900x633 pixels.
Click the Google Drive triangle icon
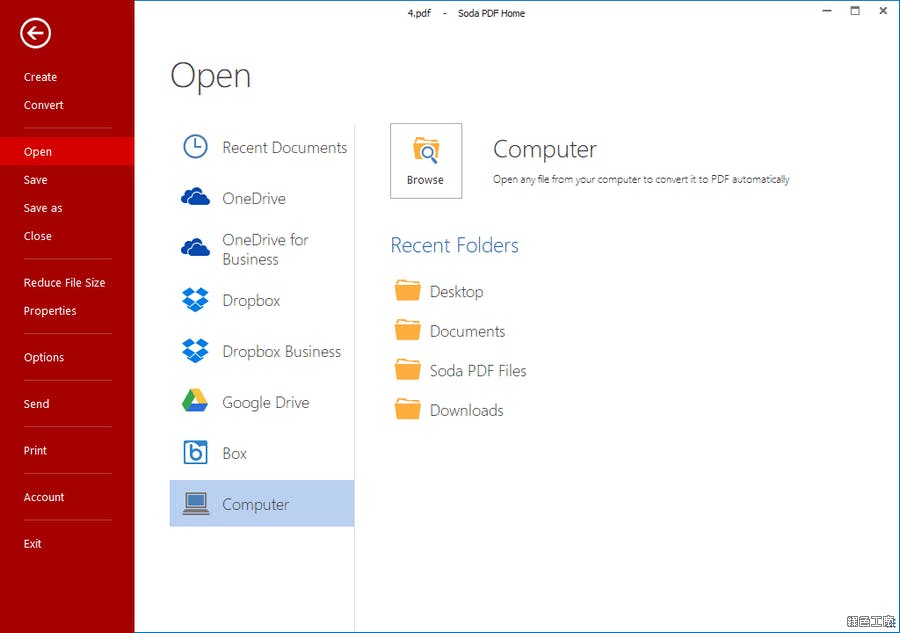coord(195,401)
